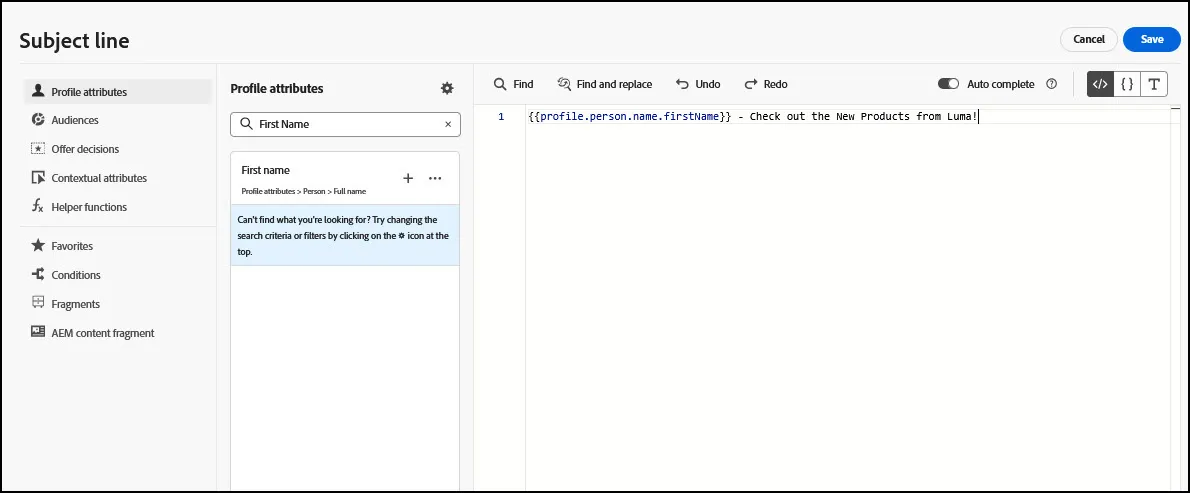Click the Profile attributes person icon
This screenshot has height=493, width=1190.
pos(38,92)
